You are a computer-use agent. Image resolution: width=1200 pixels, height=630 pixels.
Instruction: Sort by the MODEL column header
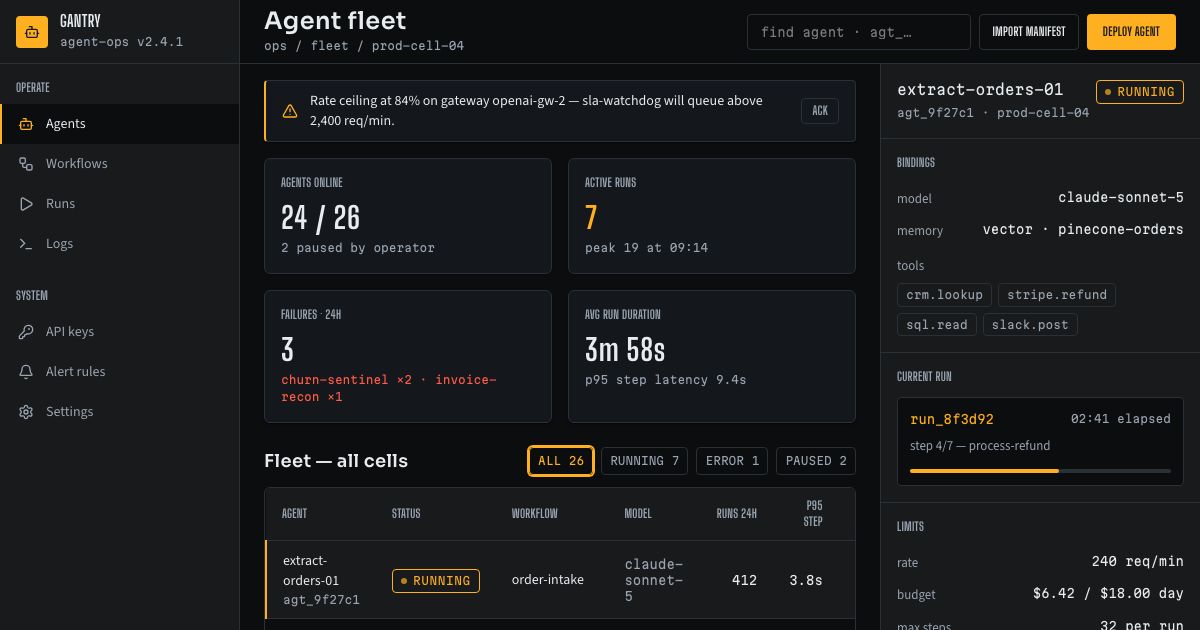(x=638, y=514)
